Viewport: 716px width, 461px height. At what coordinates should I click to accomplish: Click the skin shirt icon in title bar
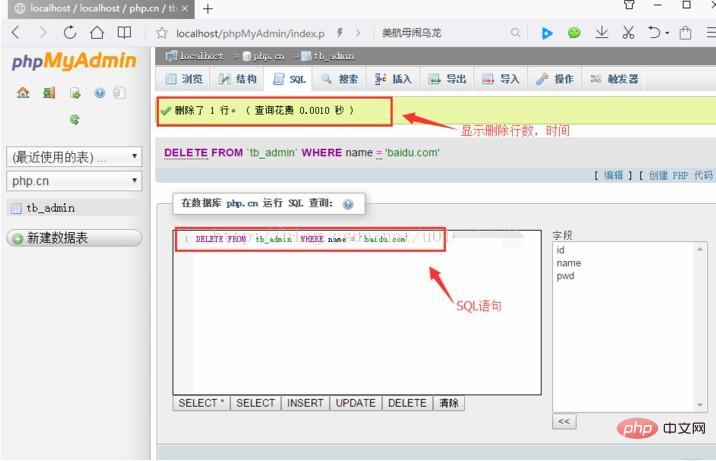[629, 5]
